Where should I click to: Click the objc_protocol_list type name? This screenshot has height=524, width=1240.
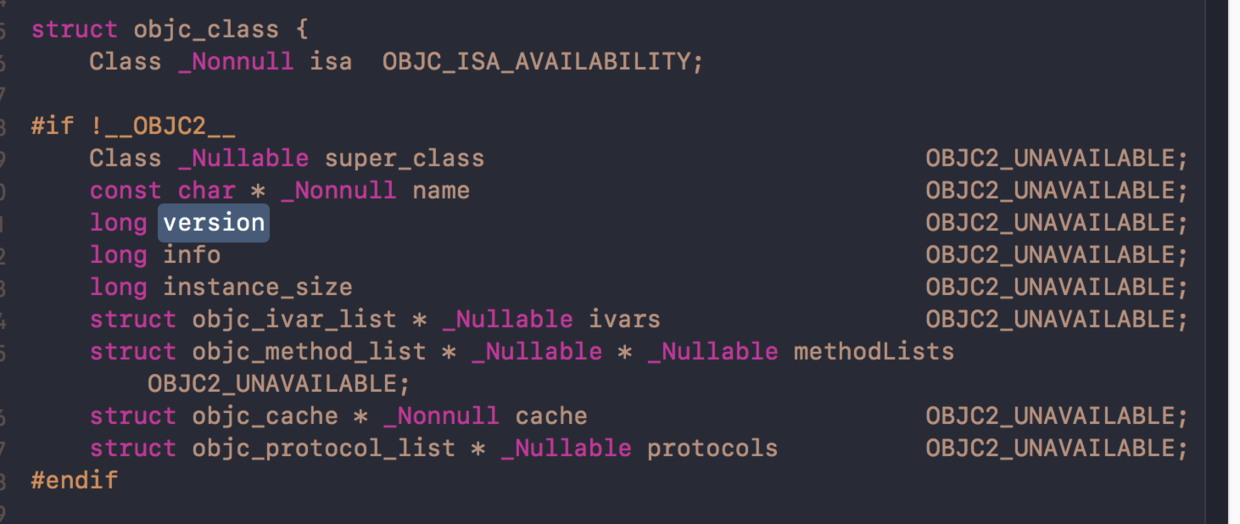pos(323,448)
